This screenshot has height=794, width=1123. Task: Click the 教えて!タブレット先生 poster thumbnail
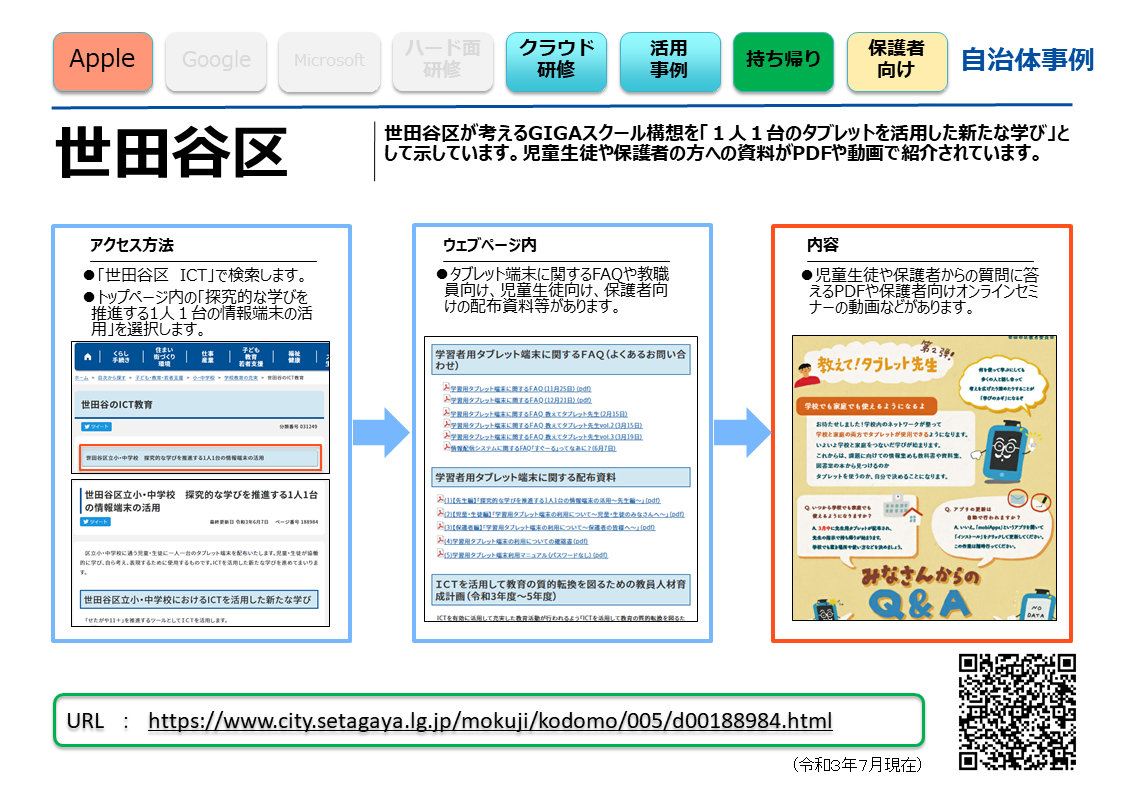(x=924, y=478)
